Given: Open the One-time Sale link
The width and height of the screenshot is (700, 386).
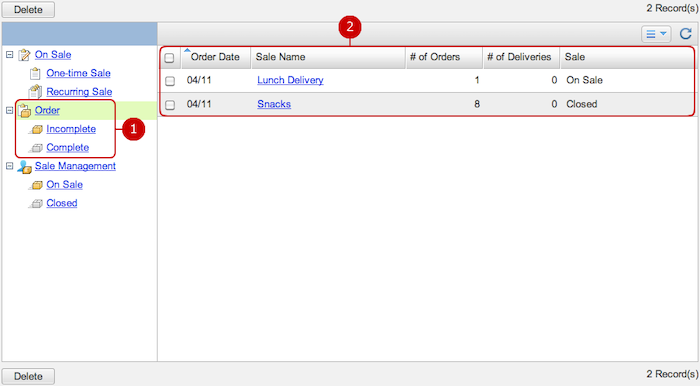Looking at the screenshot, I should (x=78, y=73).
